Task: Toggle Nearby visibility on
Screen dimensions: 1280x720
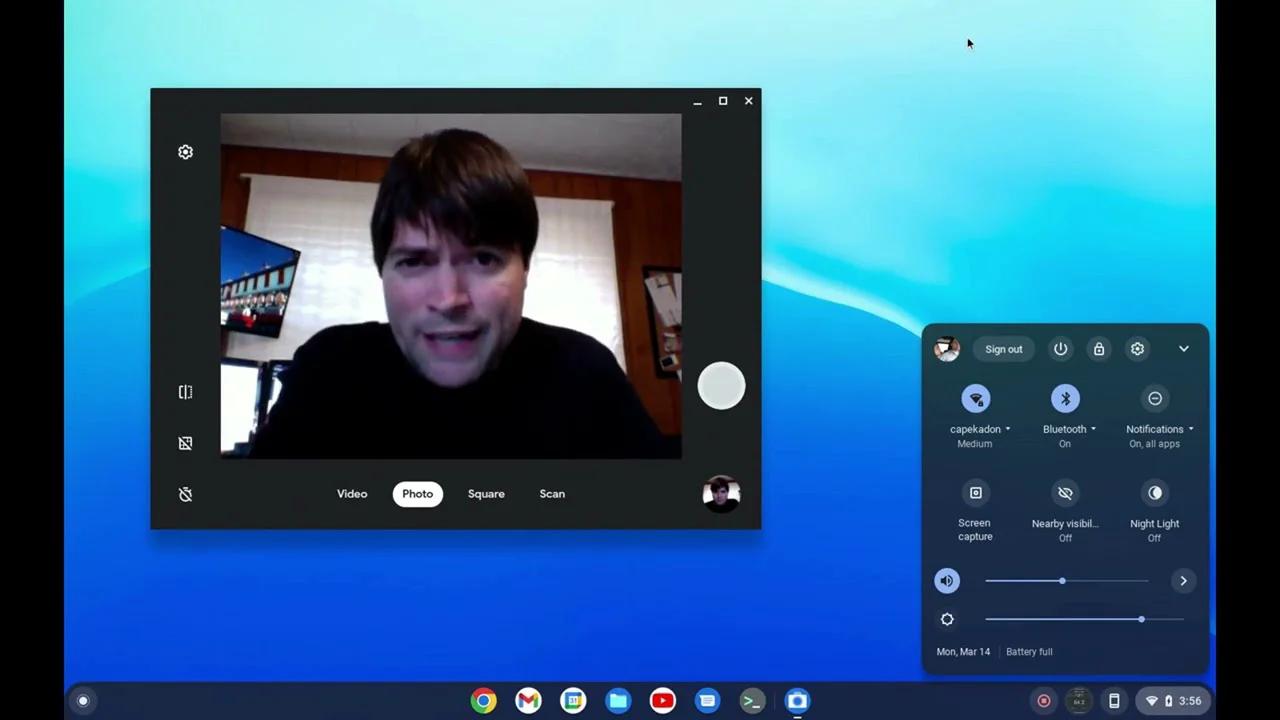Action: click(x=1065, y=493)
